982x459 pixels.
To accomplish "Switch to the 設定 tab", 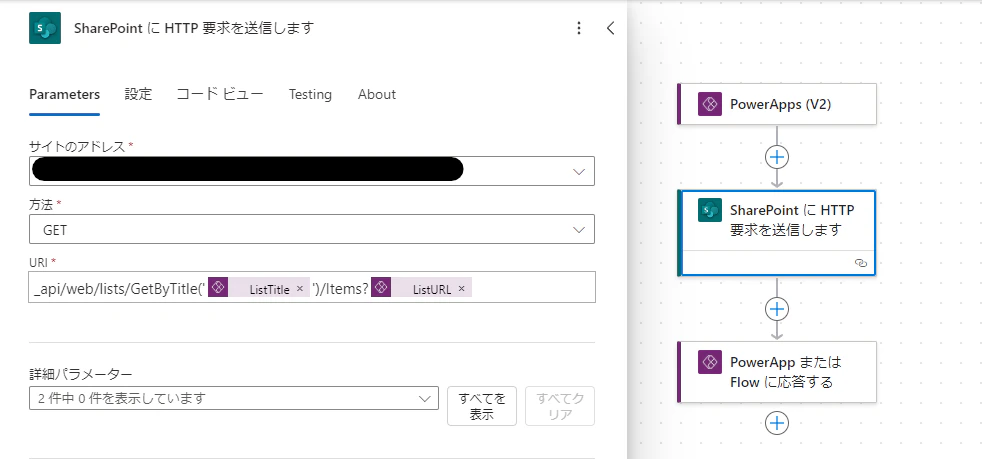I will pos(138,95).
